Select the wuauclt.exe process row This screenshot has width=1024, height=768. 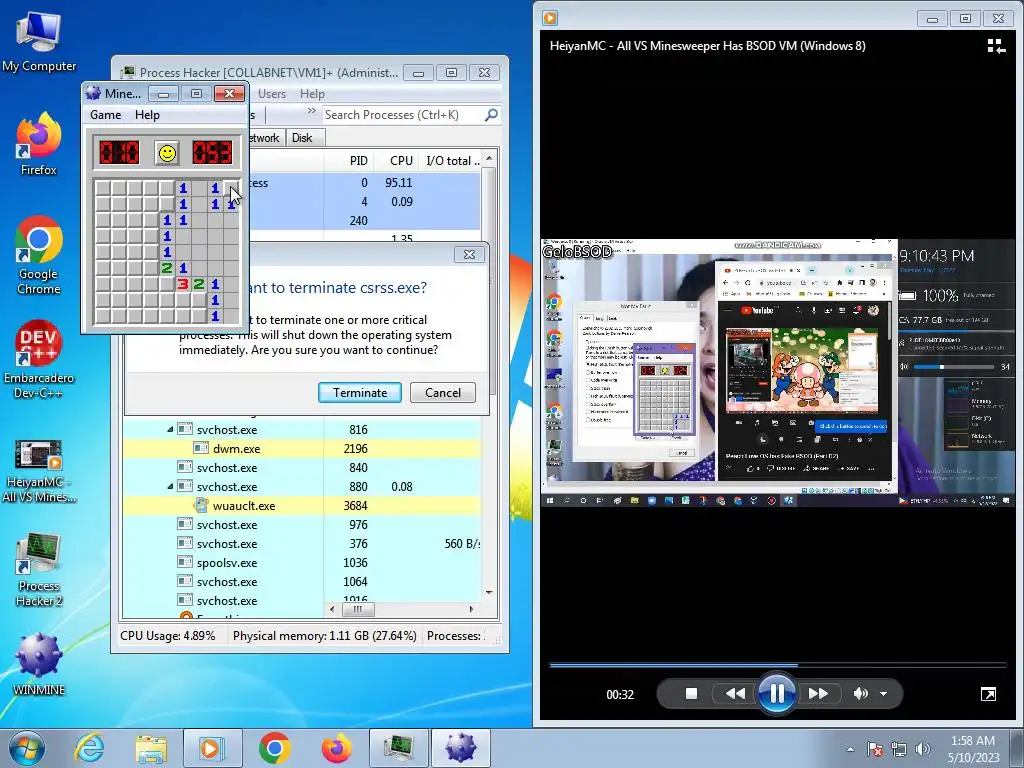tap(302, 505)
